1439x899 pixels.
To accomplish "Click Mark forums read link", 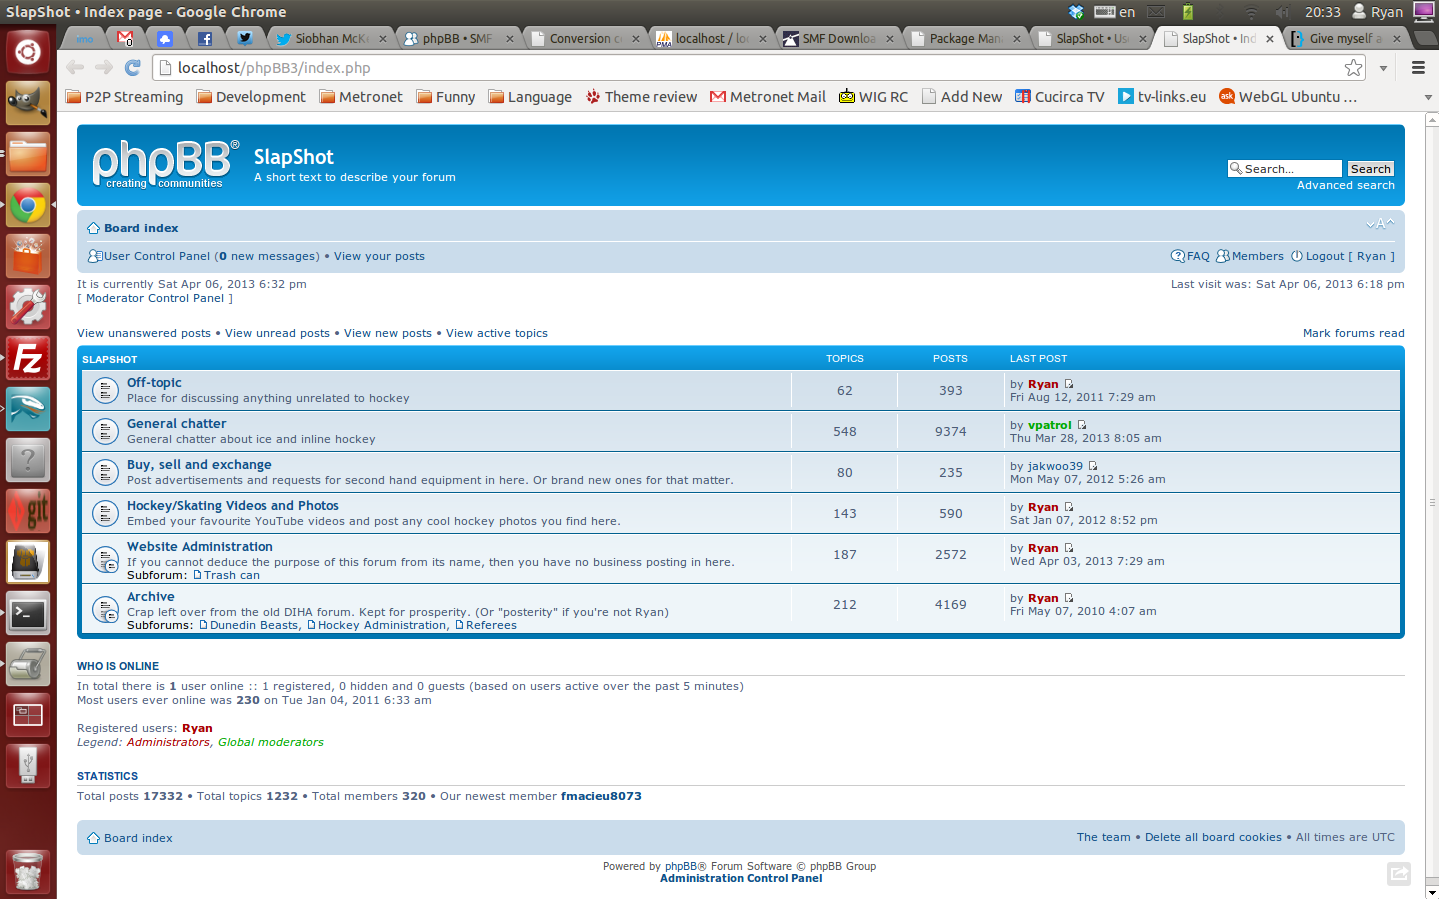I will coord(1353,333).
